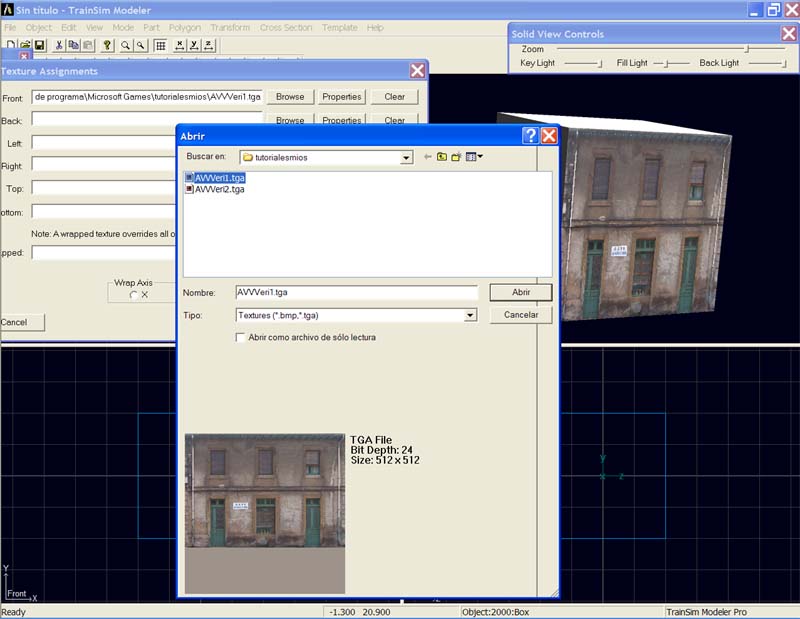Click the Cut scissors icon in the toolbar
The width and height of the screenshot is (800, 619).
coord(59,45)
